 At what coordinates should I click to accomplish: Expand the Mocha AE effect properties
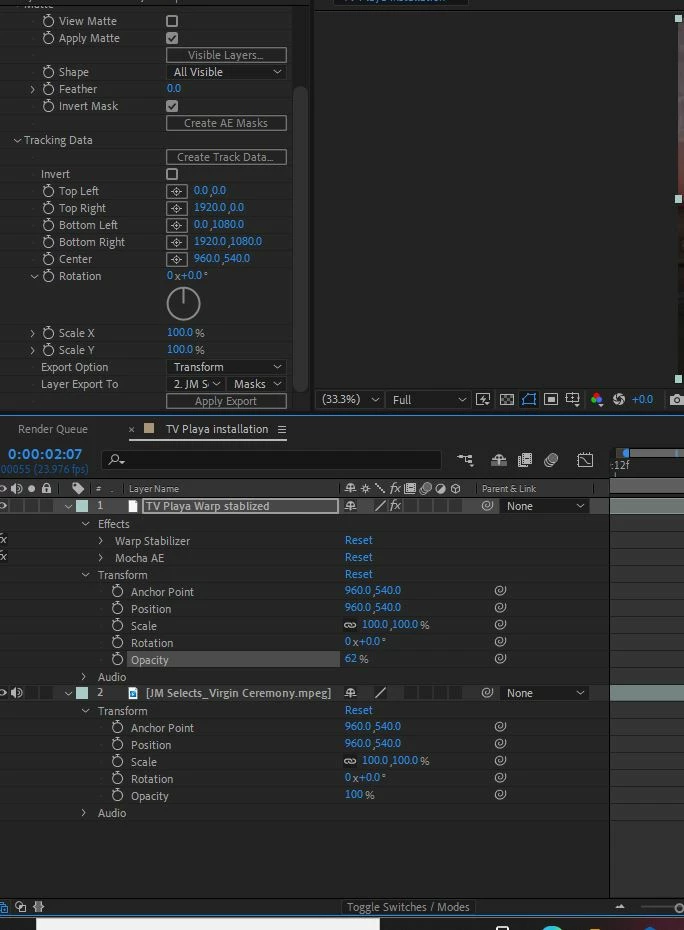pyautogui.click(x=100, y=558)
